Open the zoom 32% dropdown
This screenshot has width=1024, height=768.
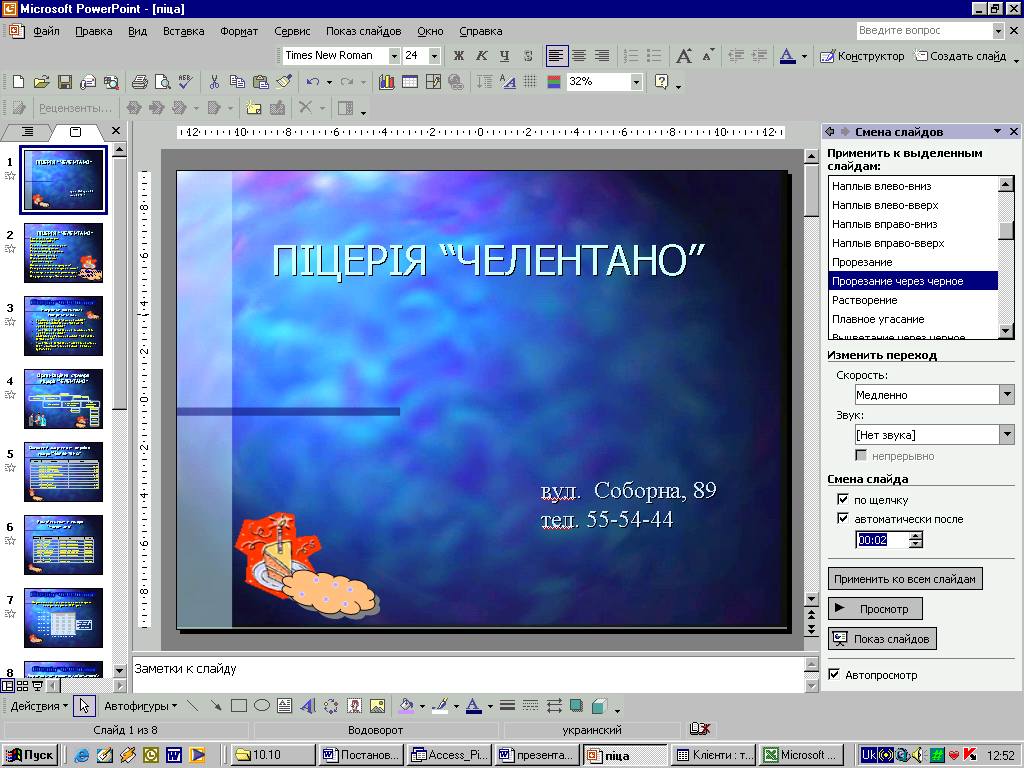coord(636,82)
